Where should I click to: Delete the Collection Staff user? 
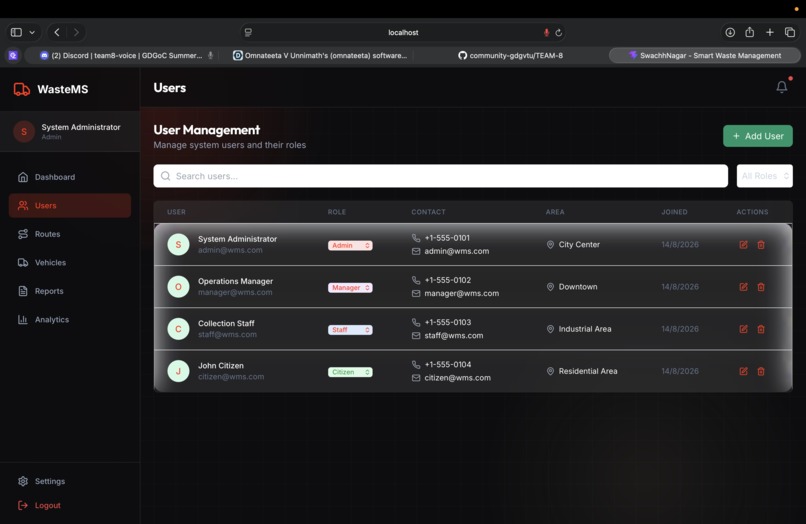click(761, 329)
